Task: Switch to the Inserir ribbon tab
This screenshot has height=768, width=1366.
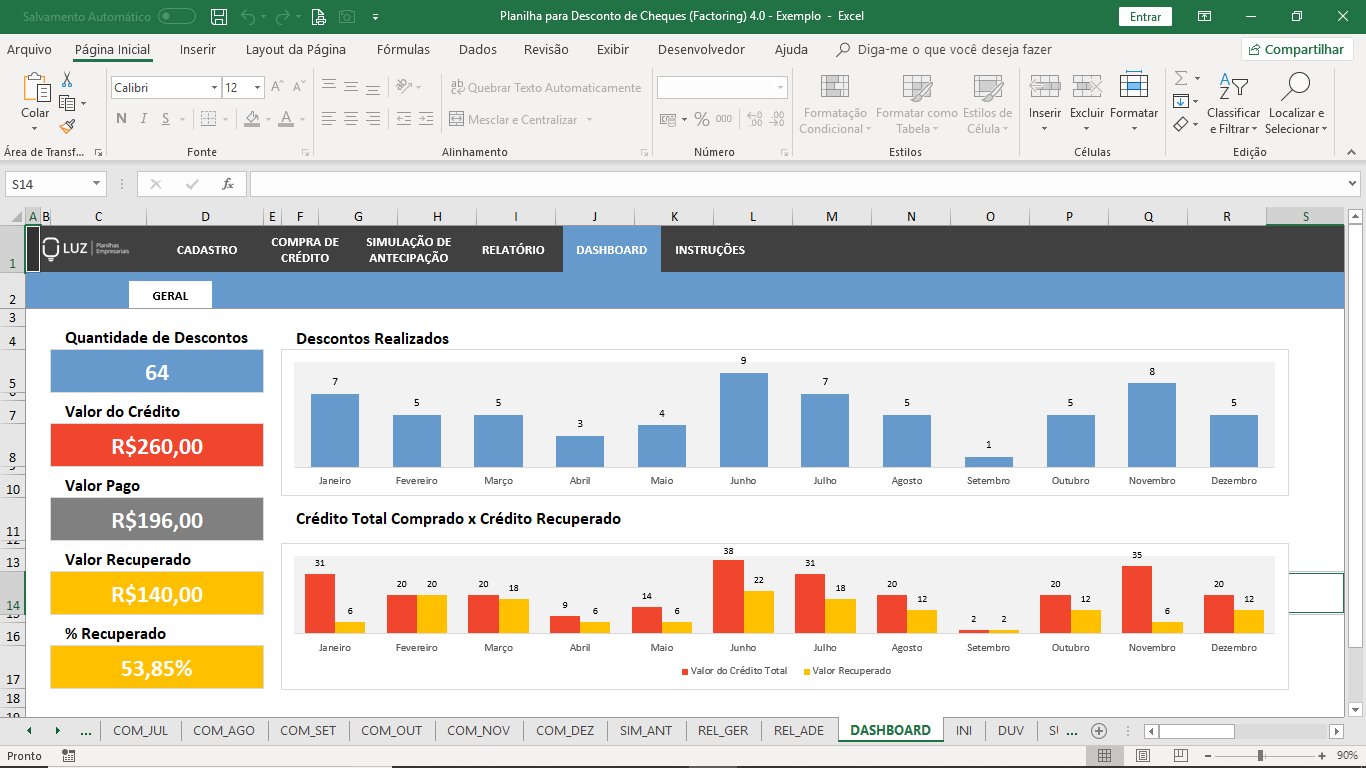Action: (198, 49)
